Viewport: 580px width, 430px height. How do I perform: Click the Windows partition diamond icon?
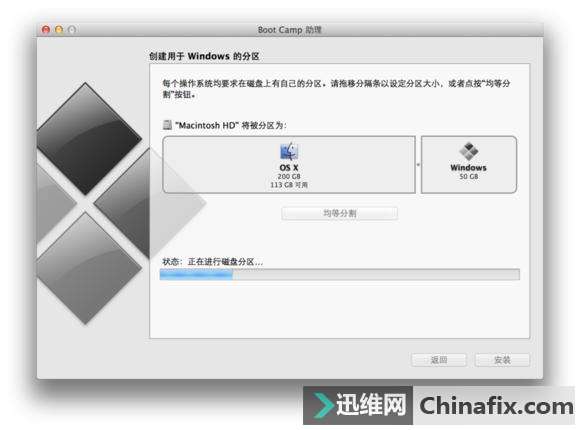(x=469, y=152)
